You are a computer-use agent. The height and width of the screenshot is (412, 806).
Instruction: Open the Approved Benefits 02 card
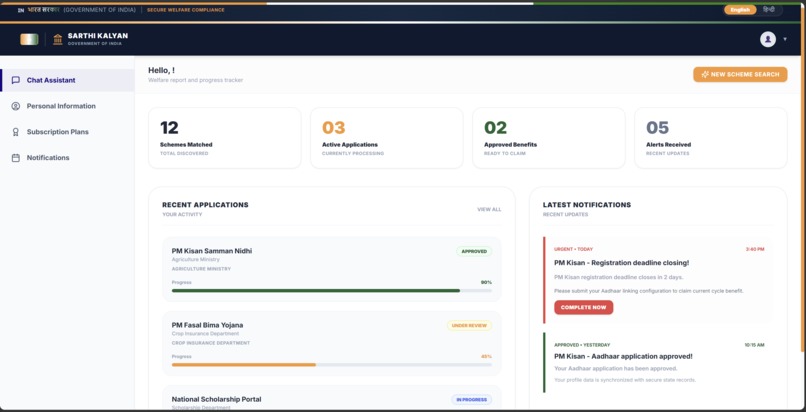coord(548,138)
